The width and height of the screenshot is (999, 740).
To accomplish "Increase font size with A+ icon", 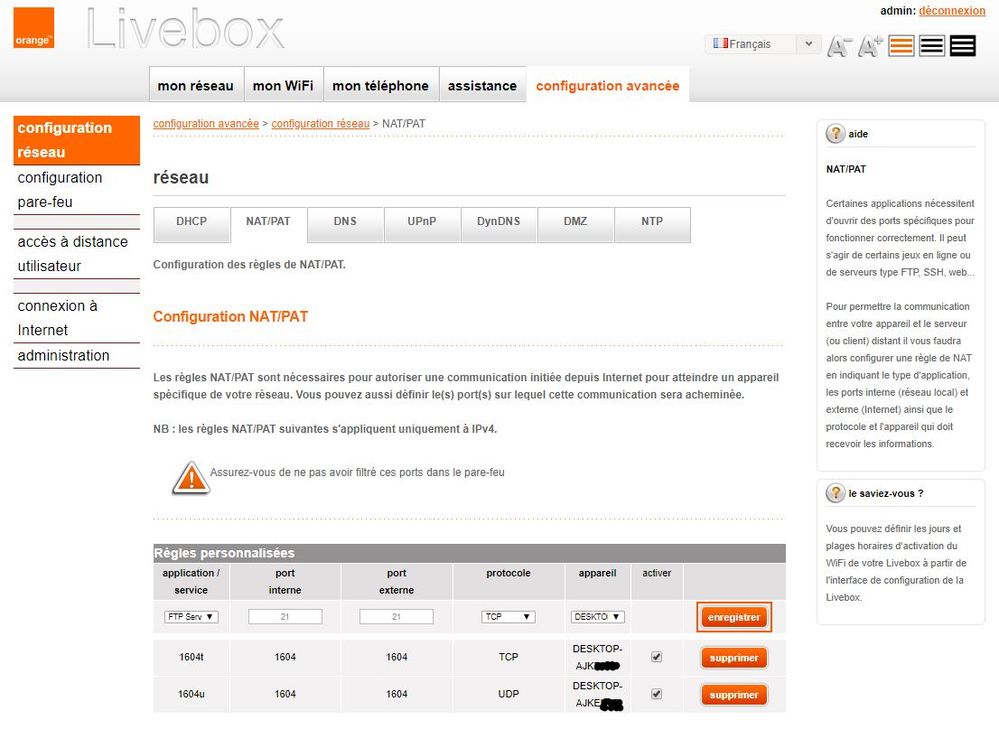I will tap(870, 46).
